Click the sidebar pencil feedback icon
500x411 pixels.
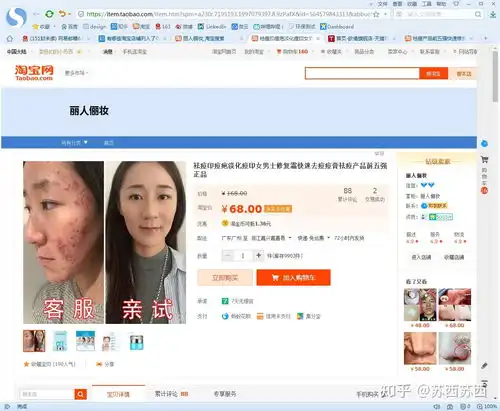(484, 365)
